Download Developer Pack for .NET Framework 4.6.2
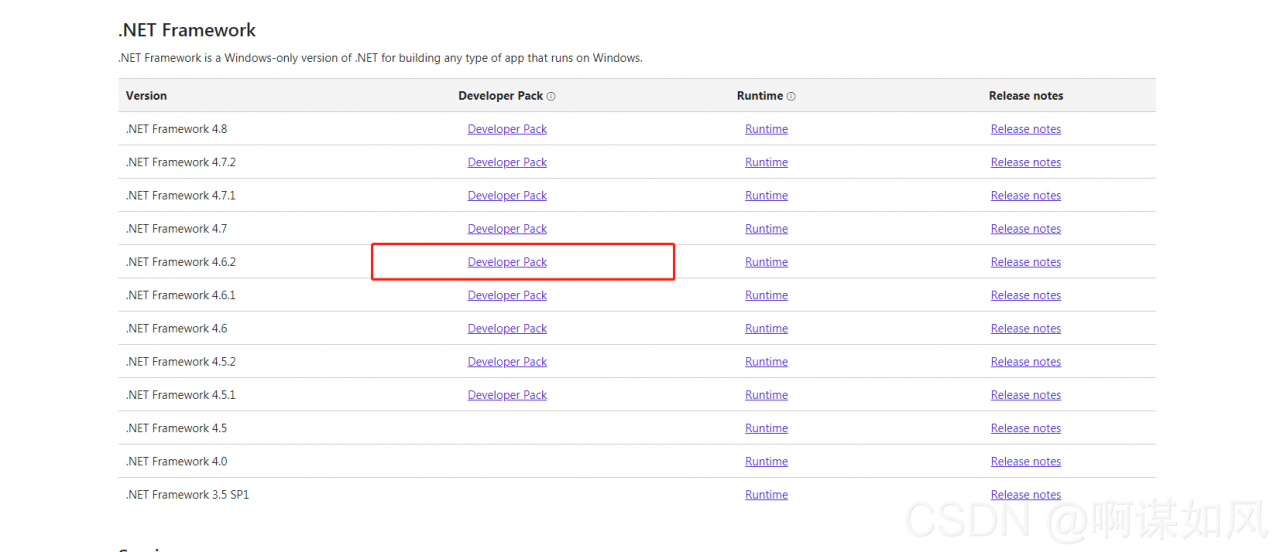1280x552 pixels. pos(507,262)
